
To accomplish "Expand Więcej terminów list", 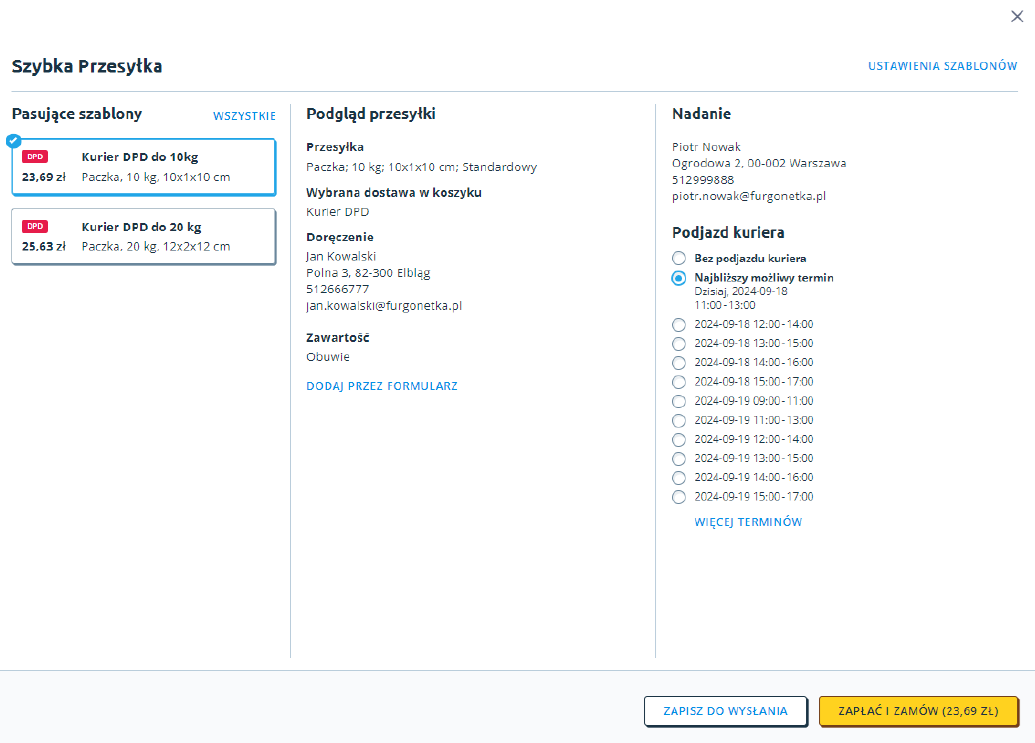I will coord(748,522).
